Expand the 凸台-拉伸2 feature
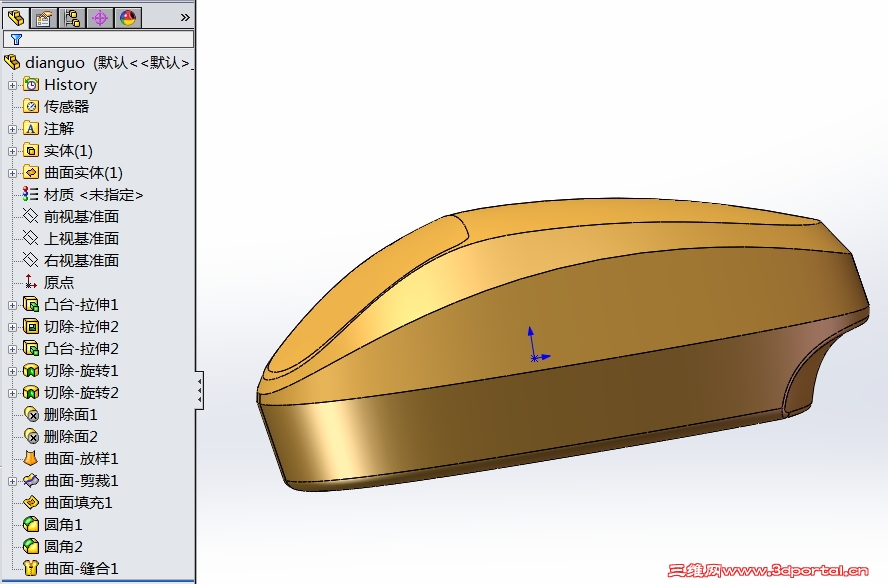This screenshot has height=584, width=888. (12, 349)
